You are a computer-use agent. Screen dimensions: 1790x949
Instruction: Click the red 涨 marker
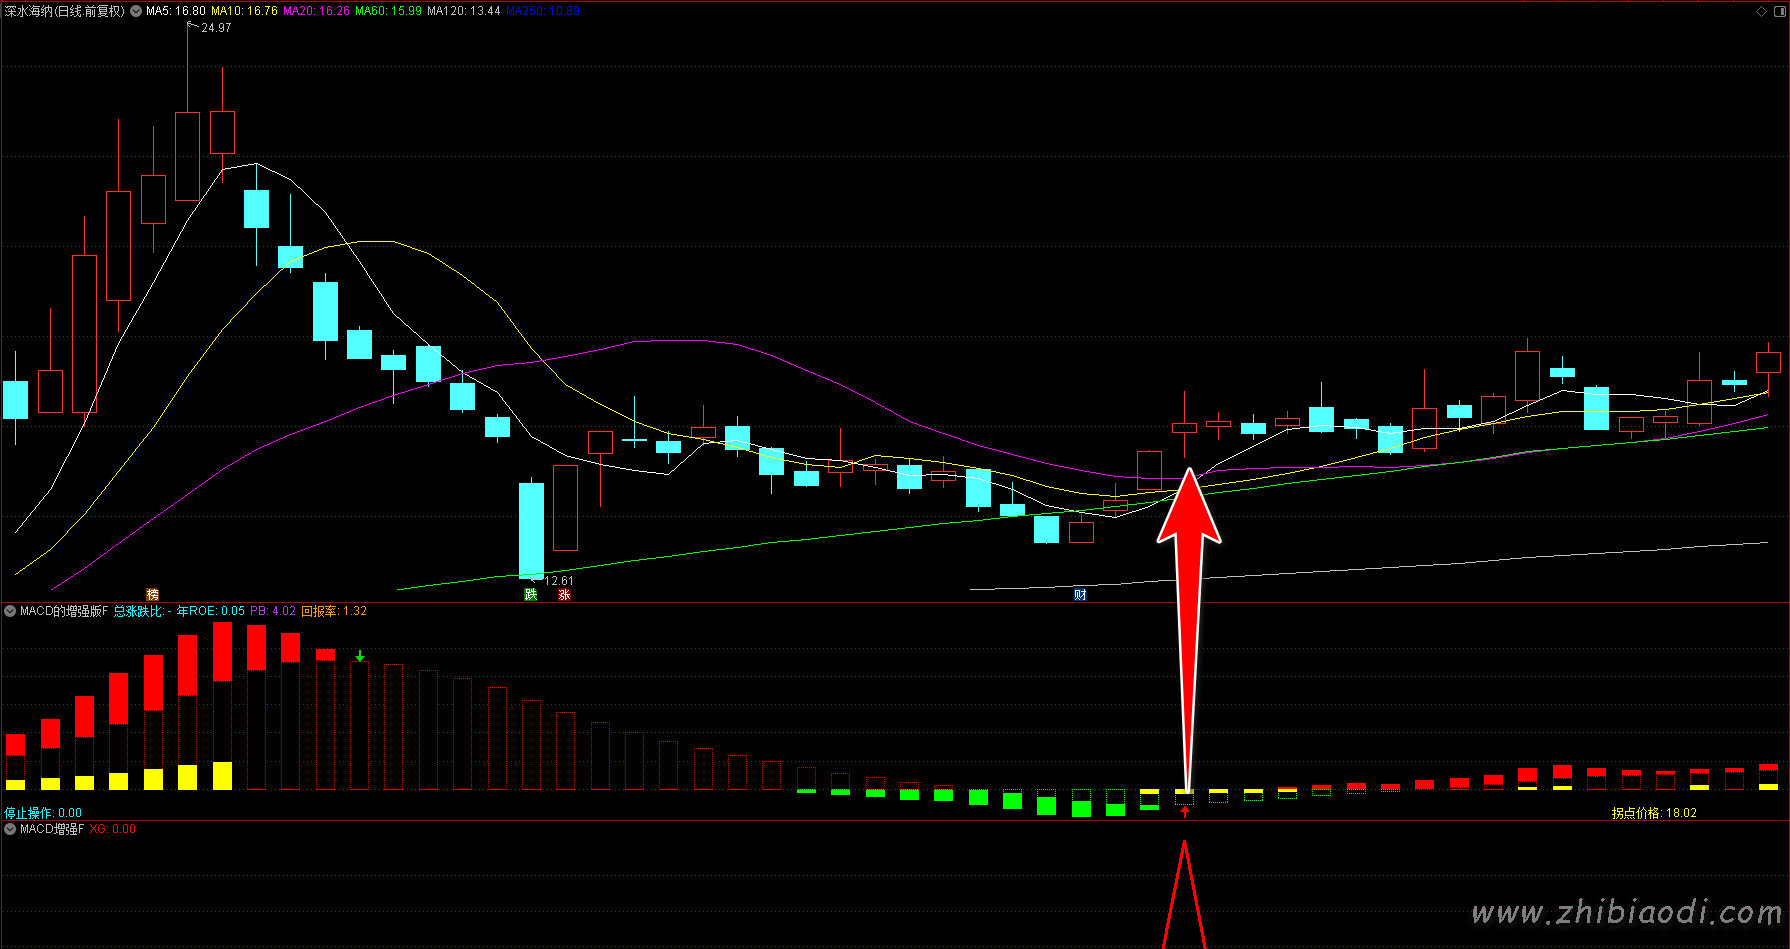(564, 595)
